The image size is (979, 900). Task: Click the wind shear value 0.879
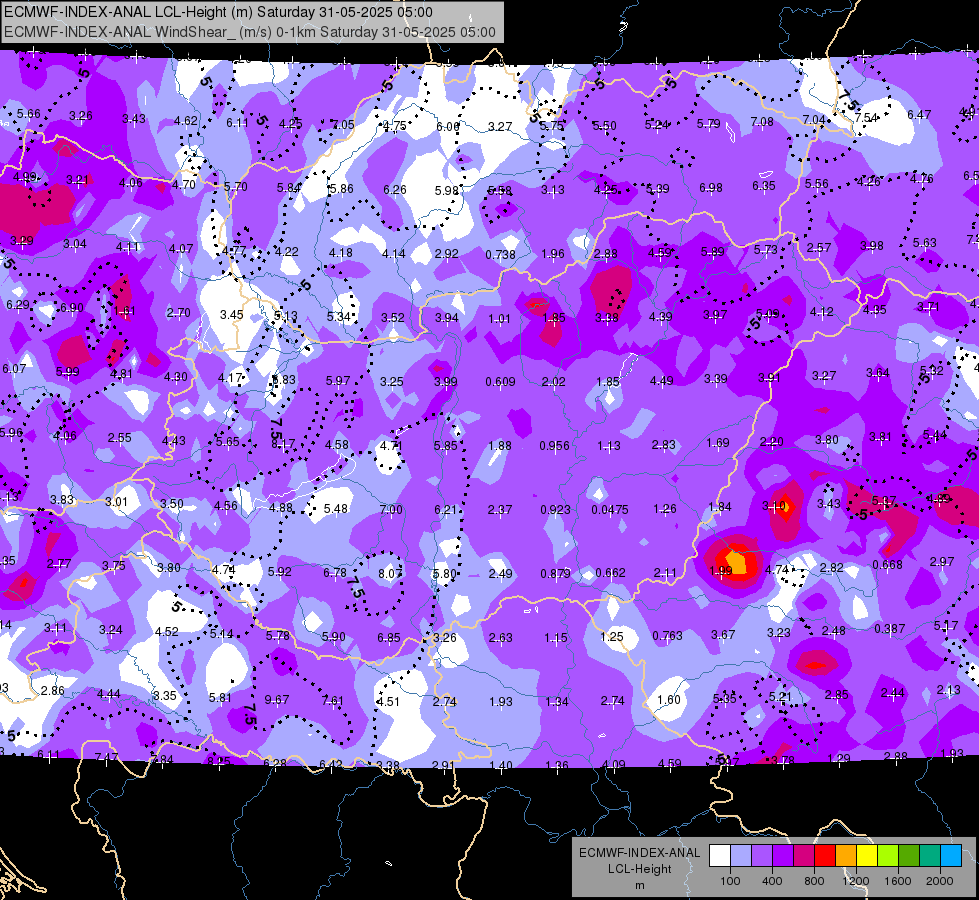point(555,573)
